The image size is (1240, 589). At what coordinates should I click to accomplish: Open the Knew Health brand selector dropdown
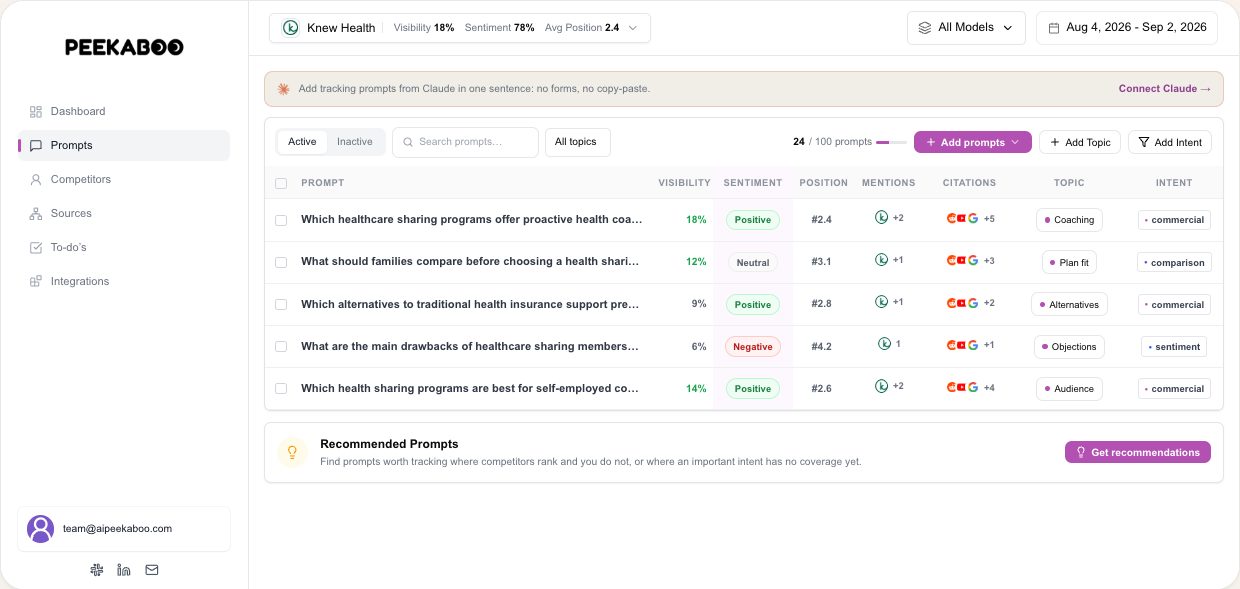coord(460,28)
